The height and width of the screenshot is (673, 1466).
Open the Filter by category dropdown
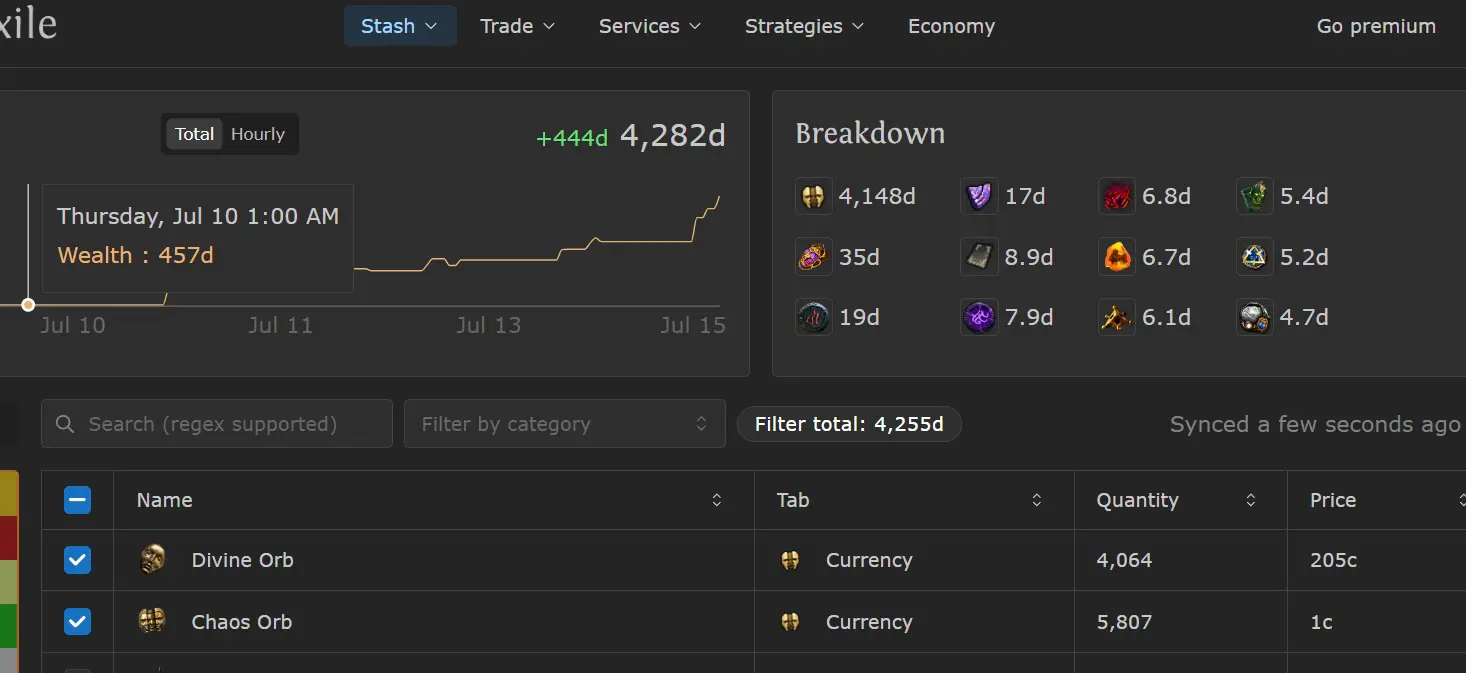tap(564, 424)
